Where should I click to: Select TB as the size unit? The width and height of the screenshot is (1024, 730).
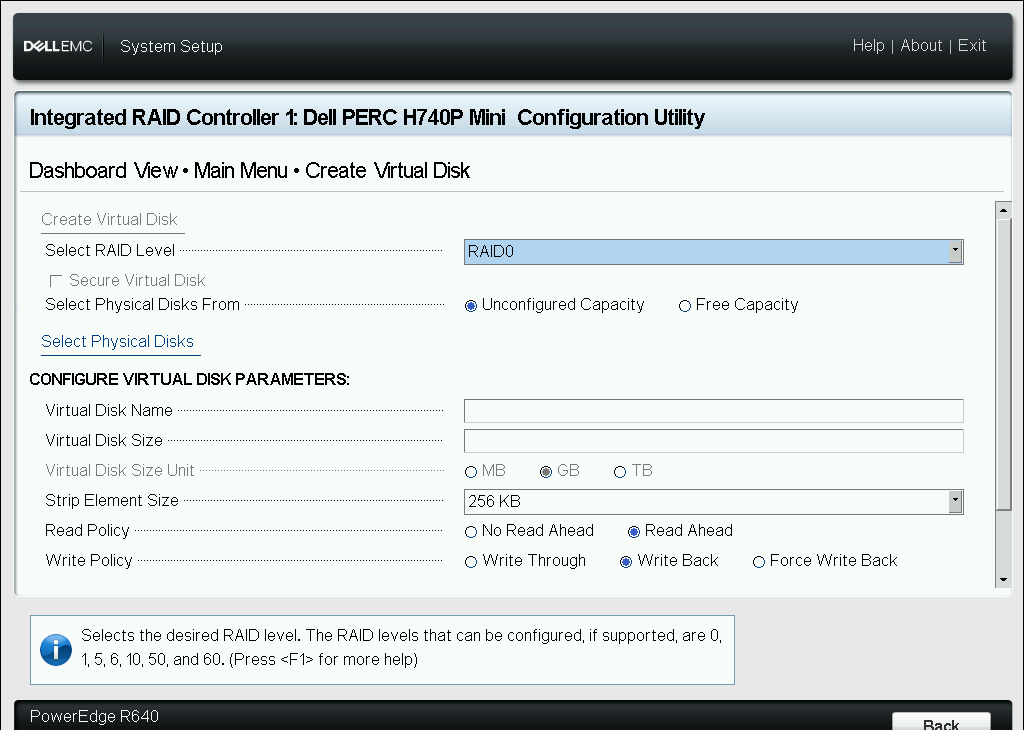(x=620, y=470)
